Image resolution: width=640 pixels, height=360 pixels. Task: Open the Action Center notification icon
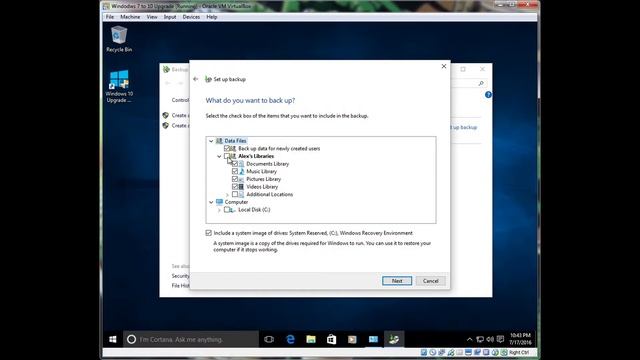(x=500, y=339)
